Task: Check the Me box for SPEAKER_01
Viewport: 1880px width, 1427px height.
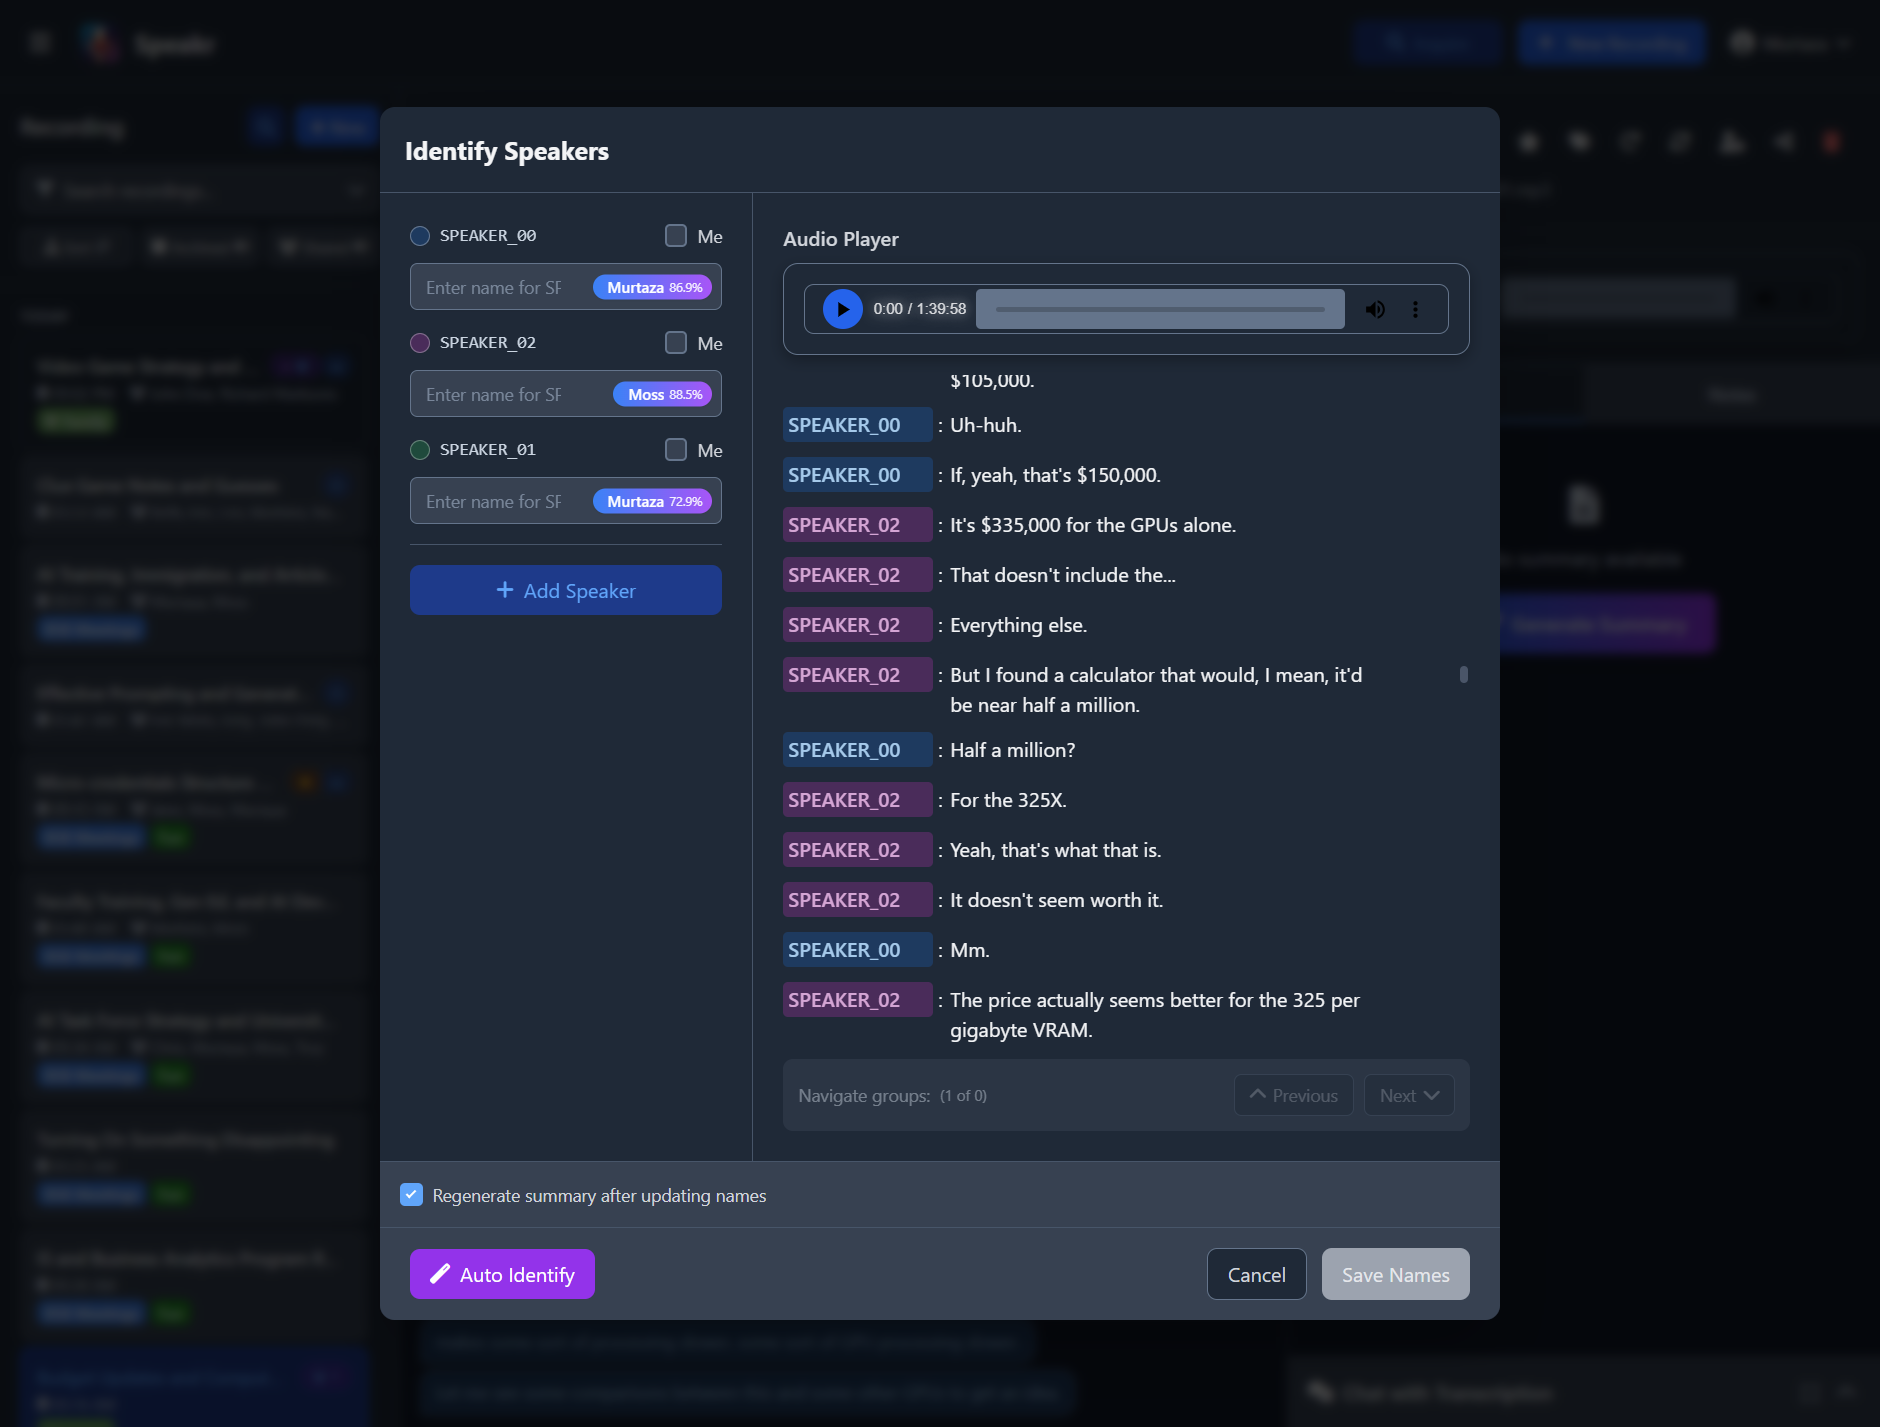Action: [x=674, y=449]
